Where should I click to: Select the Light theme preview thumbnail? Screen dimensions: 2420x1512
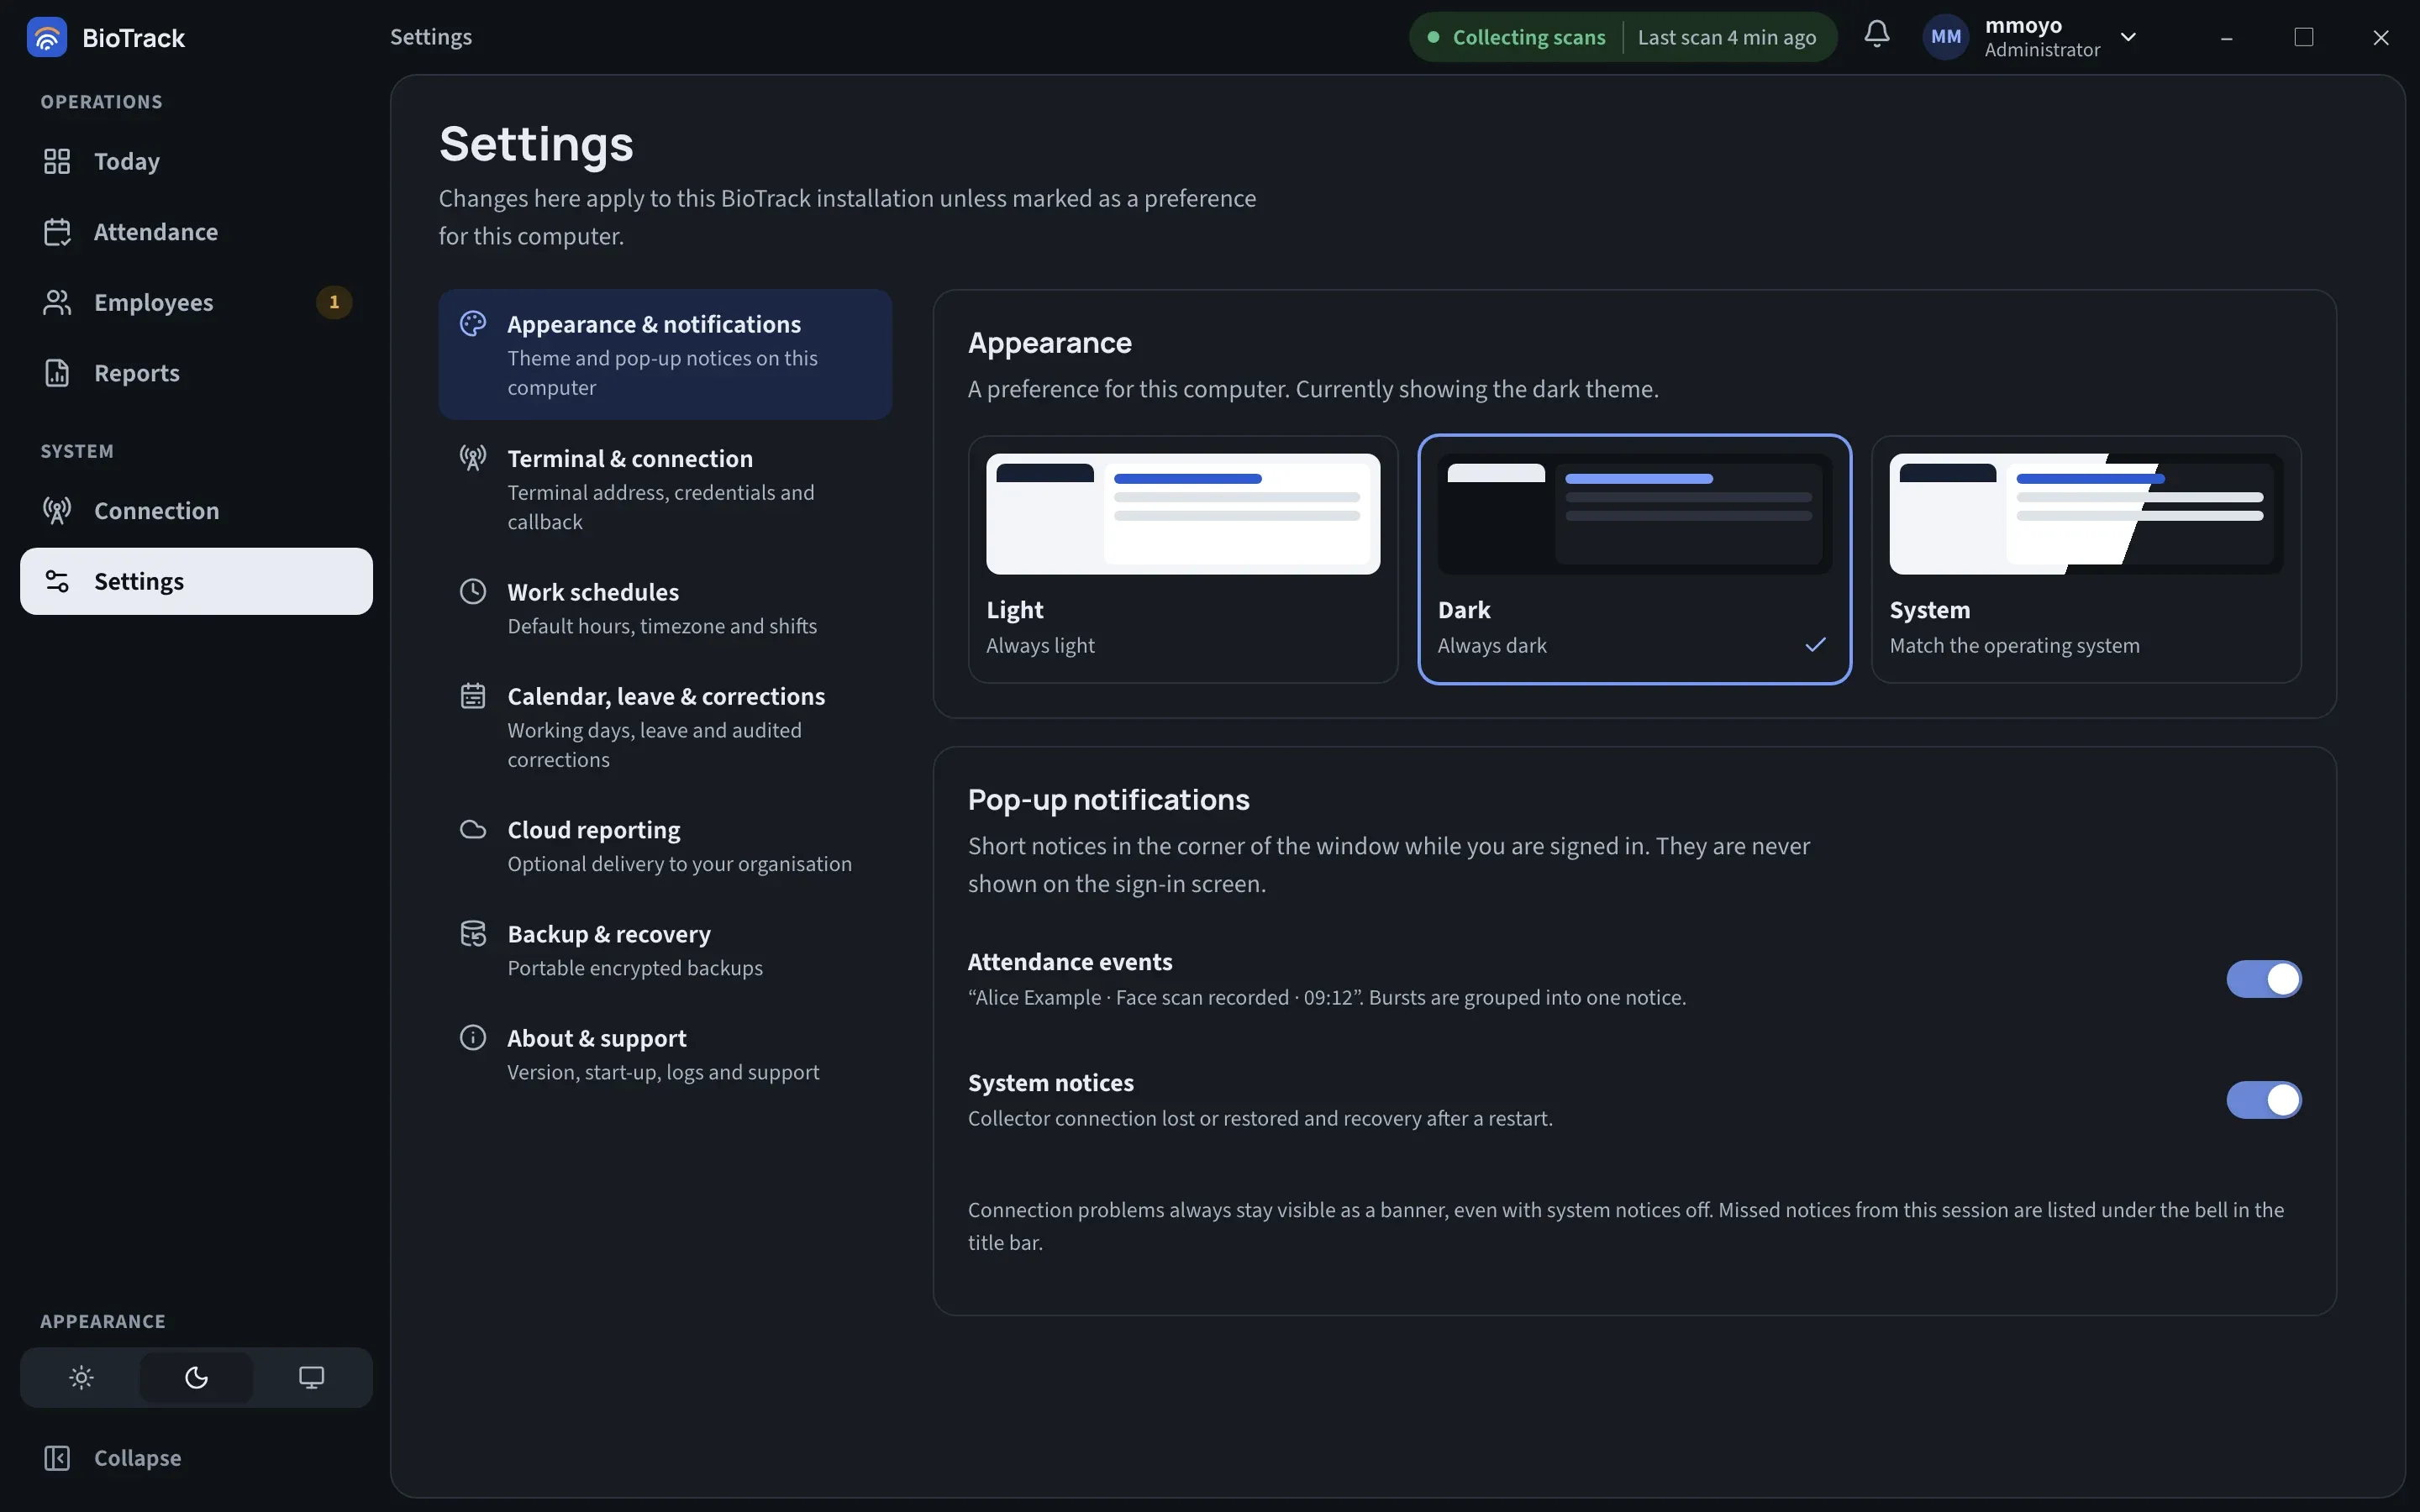point(1183,514)
